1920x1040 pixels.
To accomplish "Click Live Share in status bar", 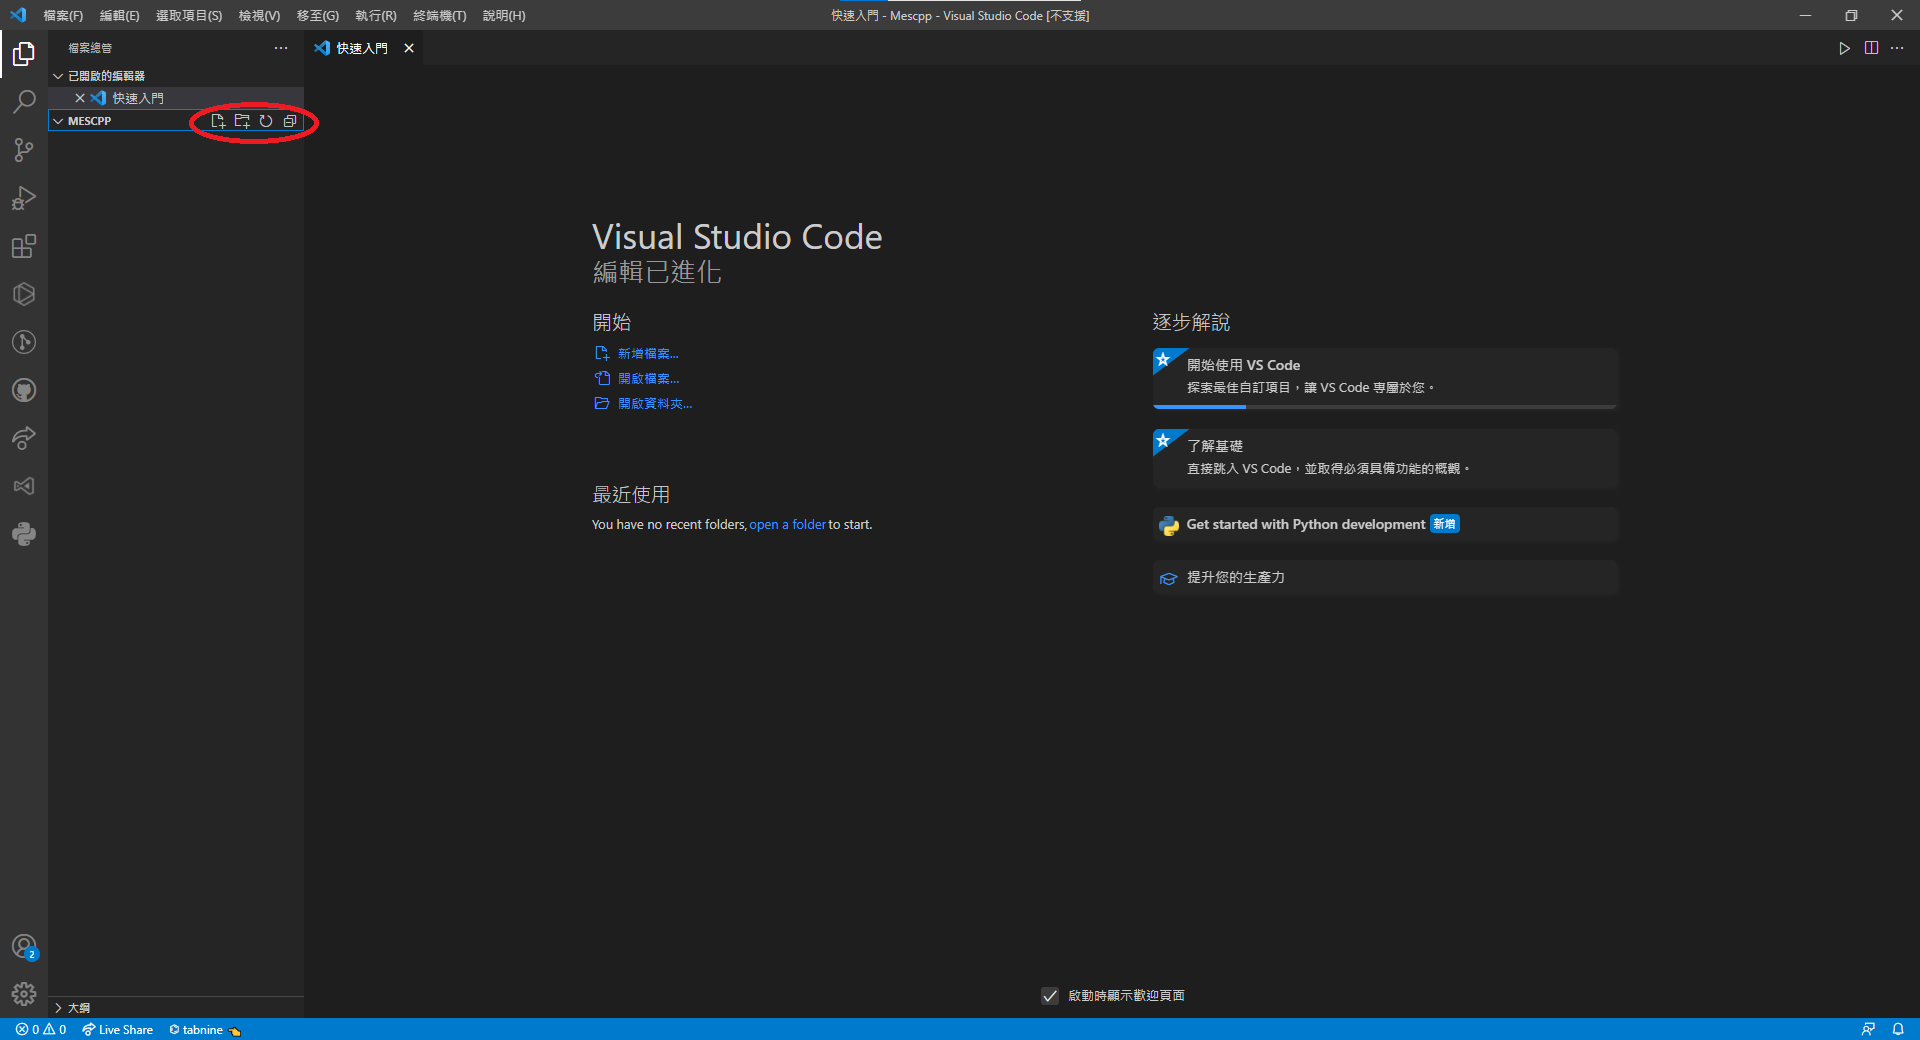I will click(x=118, y=1029).
